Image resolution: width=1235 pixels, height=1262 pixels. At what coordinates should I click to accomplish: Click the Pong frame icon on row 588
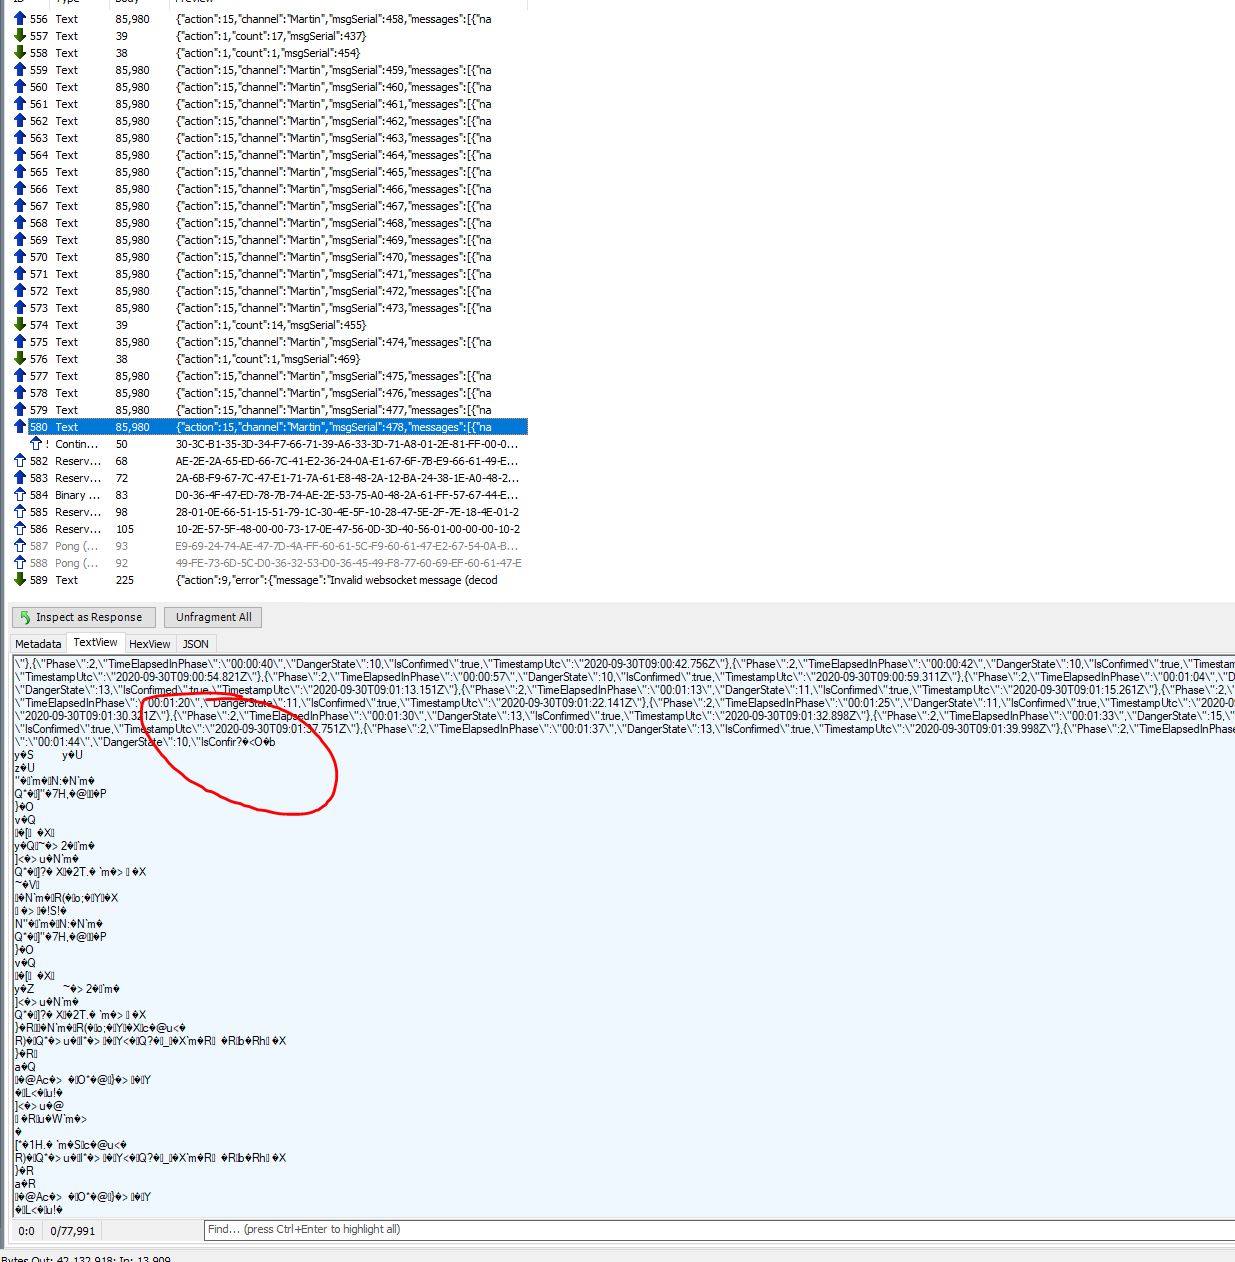click(19, 563)
